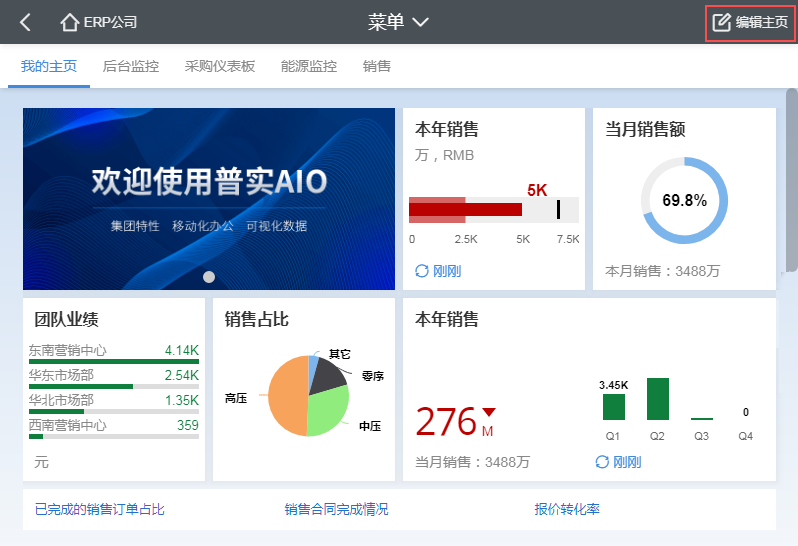Click the carousel dot indicator on banner
Screen dimensions: 798x546
[x=209, y=276]
